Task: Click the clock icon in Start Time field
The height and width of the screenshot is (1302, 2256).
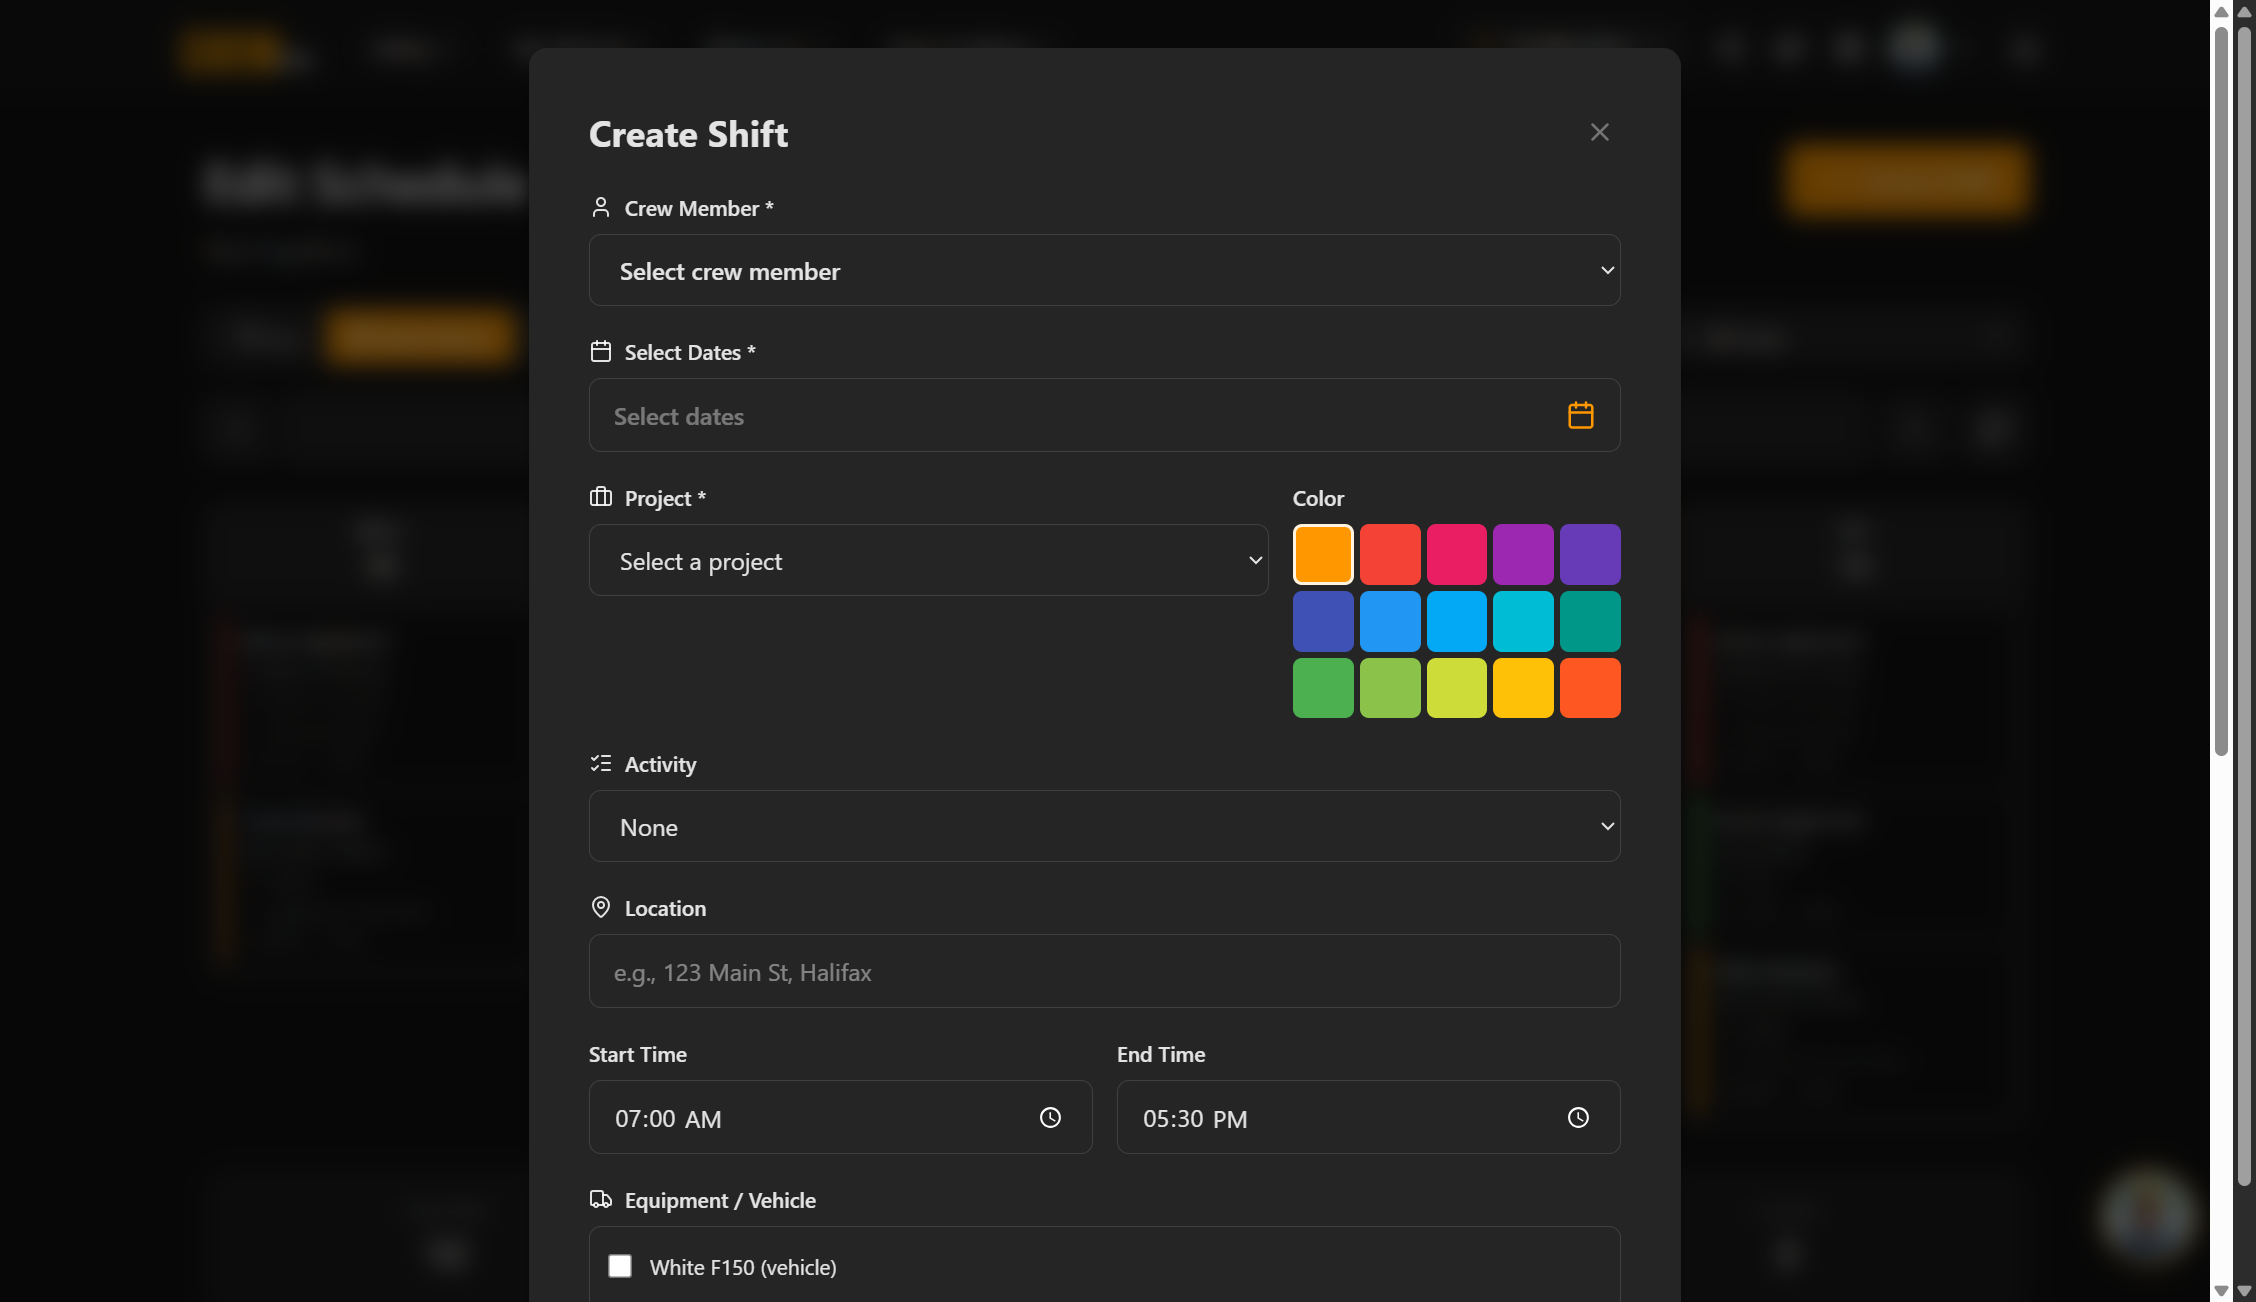Action: click(x=1050, y=1117)
